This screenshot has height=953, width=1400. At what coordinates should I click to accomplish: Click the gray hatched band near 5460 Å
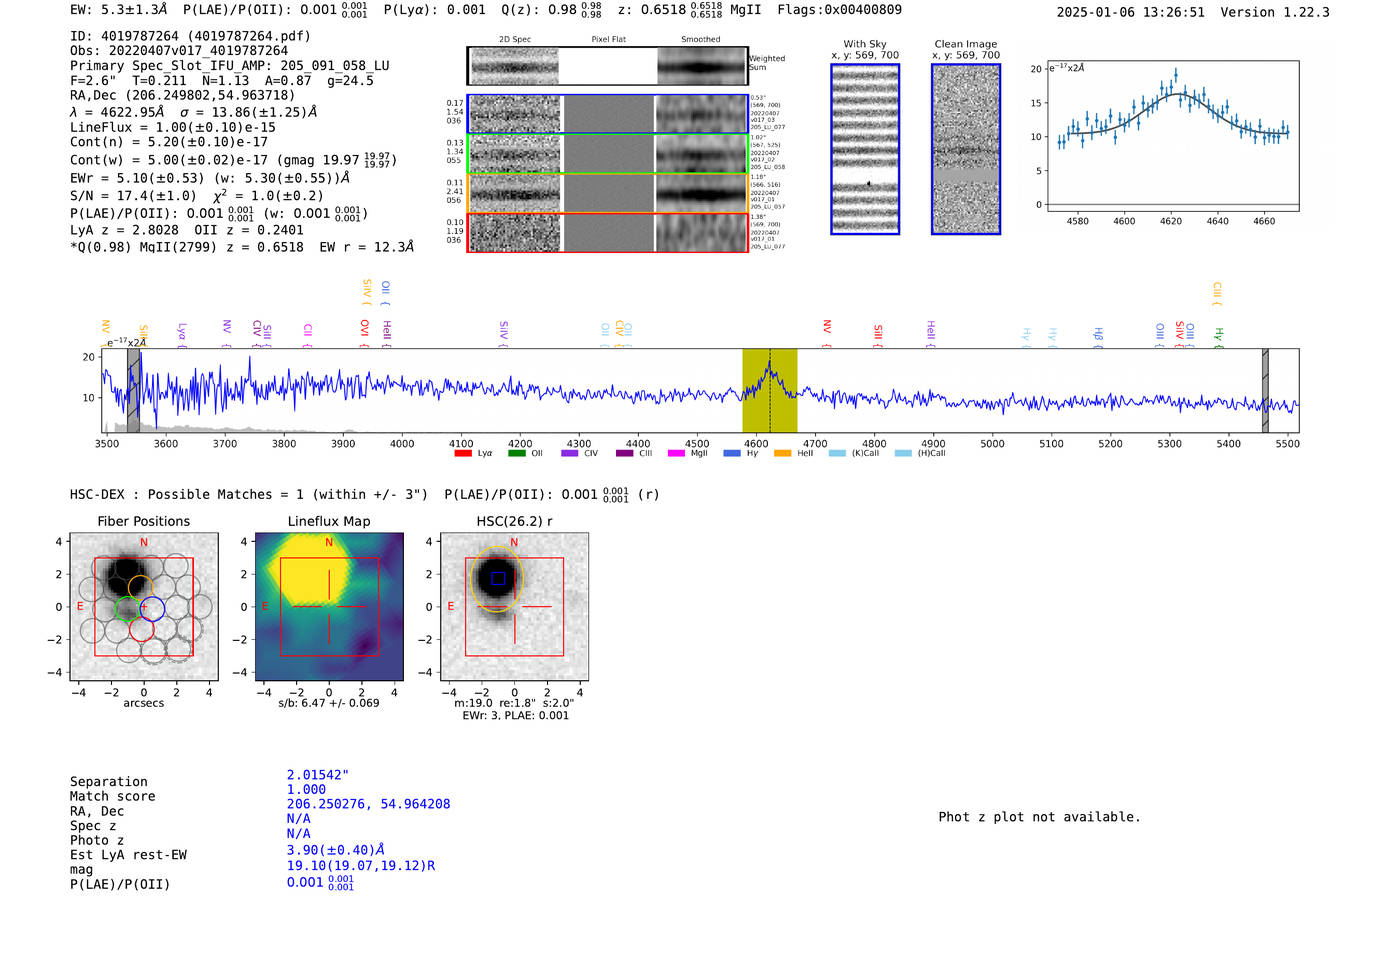tap(1265, 390)
